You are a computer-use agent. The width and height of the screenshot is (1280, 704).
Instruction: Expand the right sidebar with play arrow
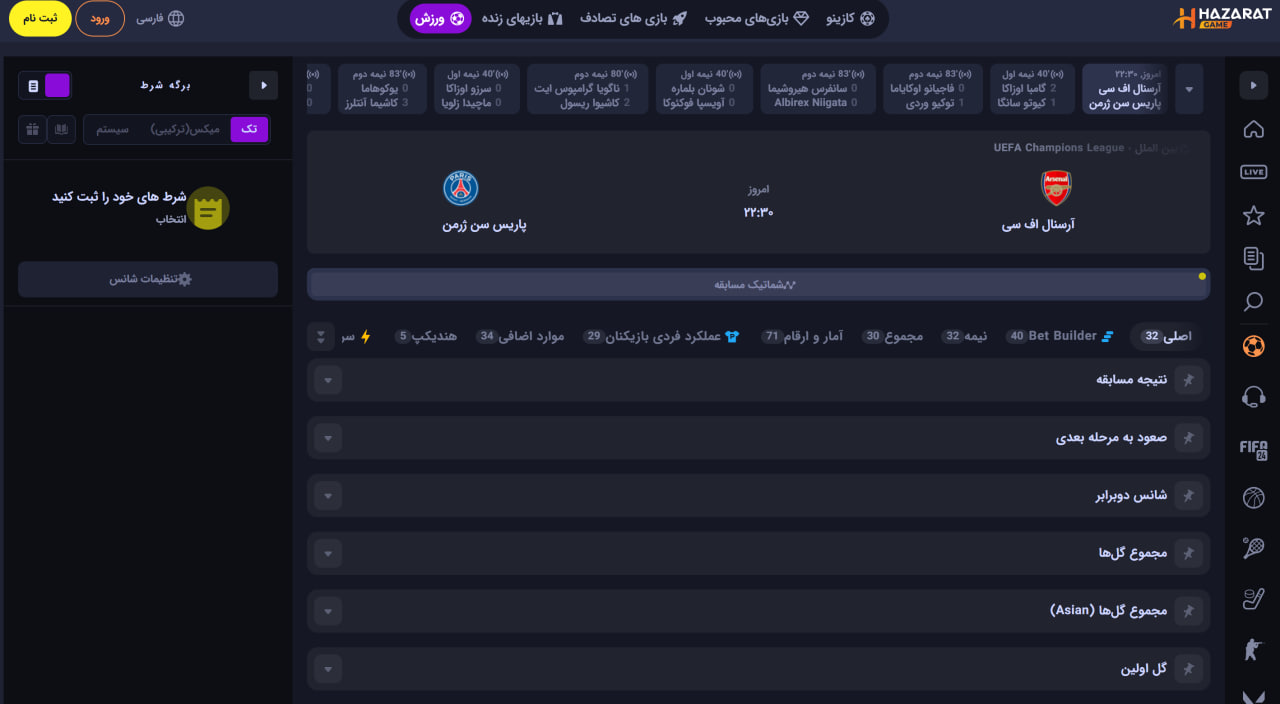(1253, 86)
